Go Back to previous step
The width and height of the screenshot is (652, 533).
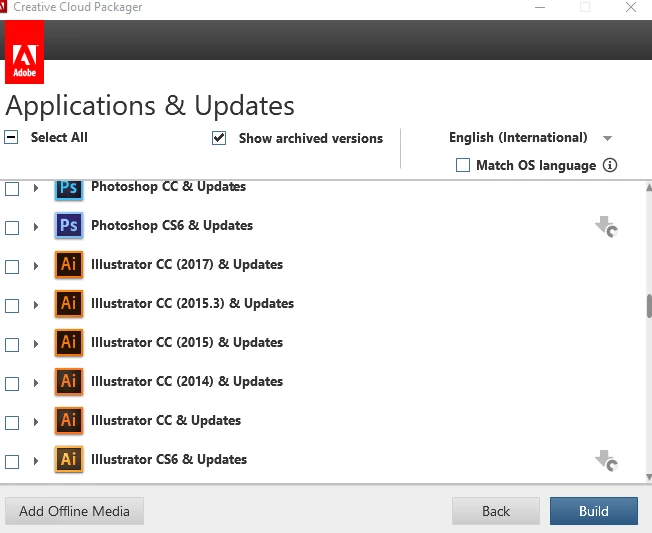tap(496, 511)
